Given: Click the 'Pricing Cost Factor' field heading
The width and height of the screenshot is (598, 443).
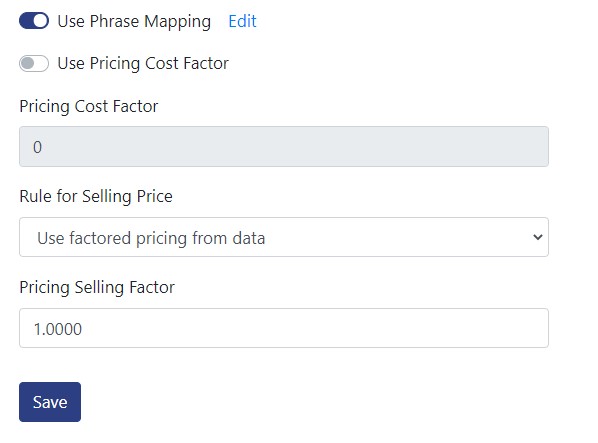Looking at the screenshot, I should pyautogui.click(x=89, y=106).
